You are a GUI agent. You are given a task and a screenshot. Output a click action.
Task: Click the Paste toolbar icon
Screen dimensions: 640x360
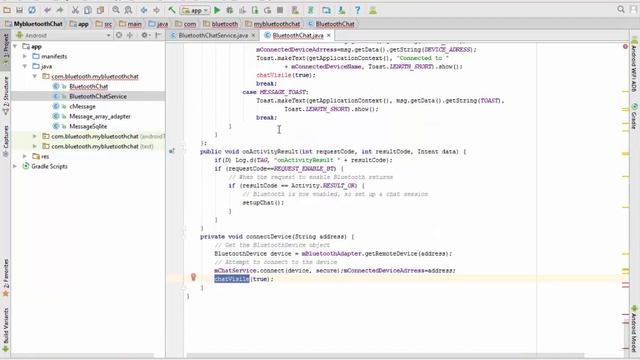click(x=100, y=10)
